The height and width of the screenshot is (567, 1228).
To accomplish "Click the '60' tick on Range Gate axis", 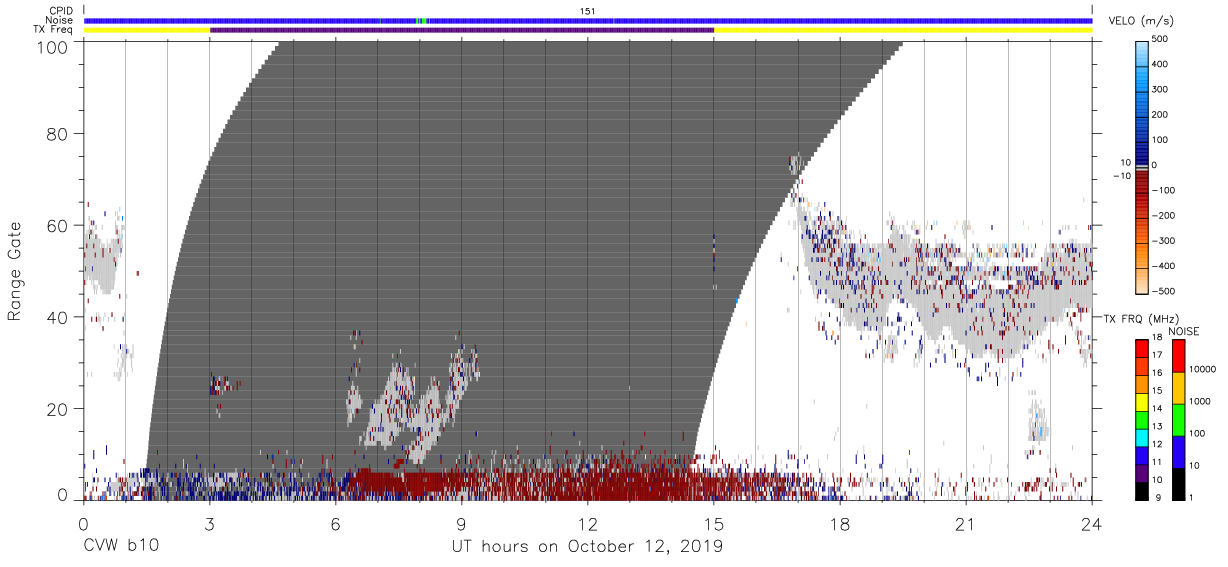I will (x=59, y=226).
